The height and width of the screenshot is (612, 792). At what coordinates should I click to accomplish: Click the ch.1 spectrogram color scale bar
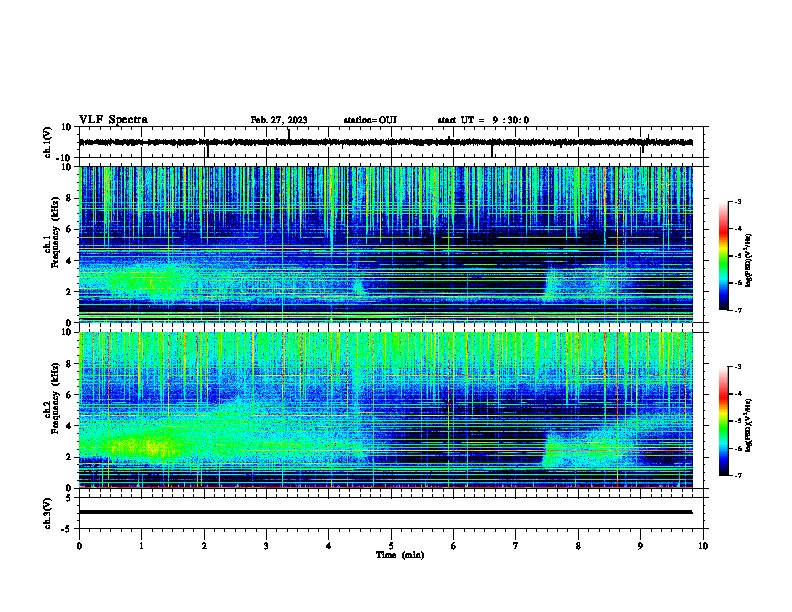tap(724, 256)
